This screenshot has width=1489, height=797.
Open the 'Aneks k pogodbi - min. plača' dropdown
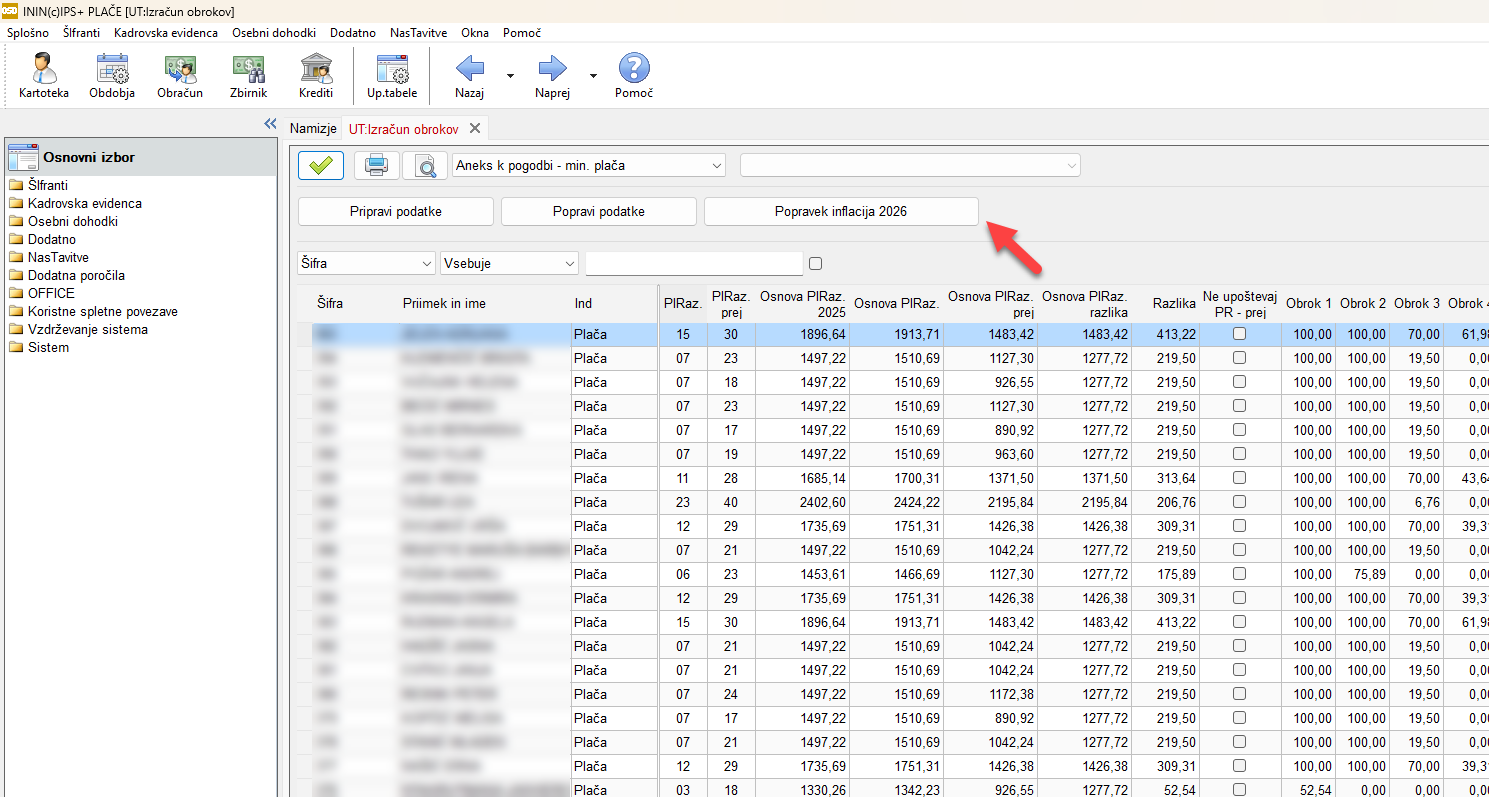click(589, 166)
